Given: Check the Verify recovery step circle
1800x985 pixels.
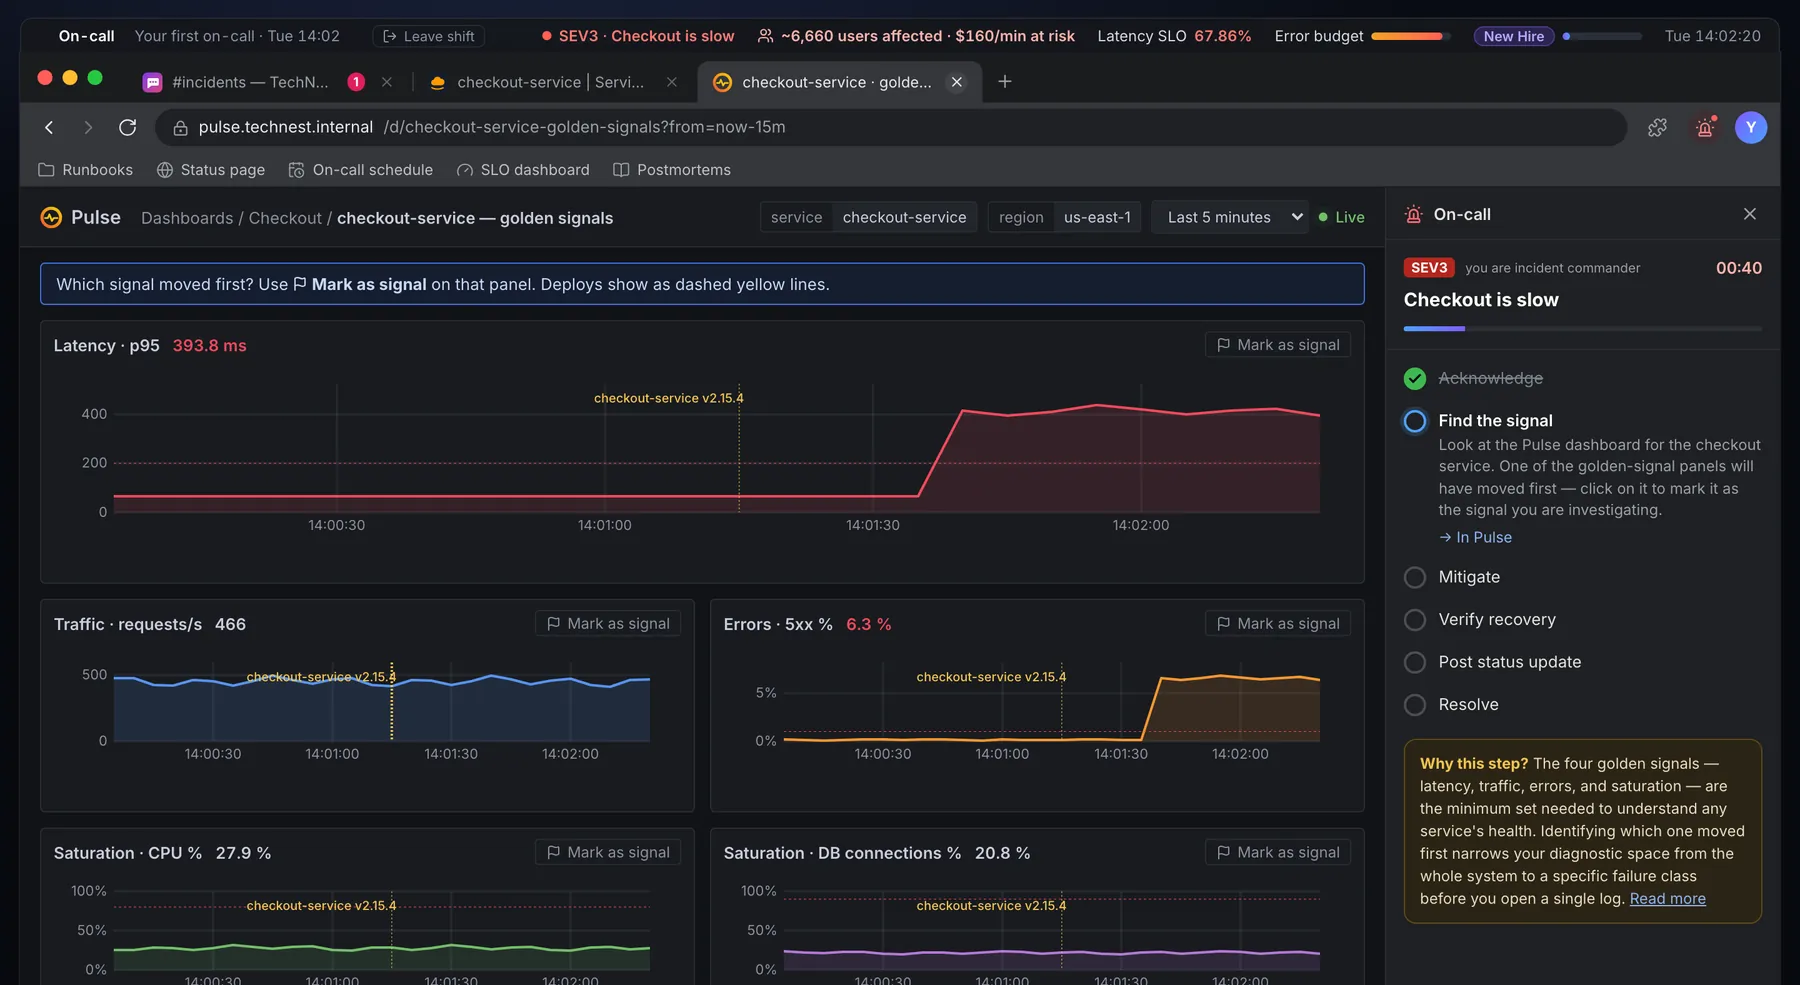Looking at the screenshot, I should click(1415, 620).
